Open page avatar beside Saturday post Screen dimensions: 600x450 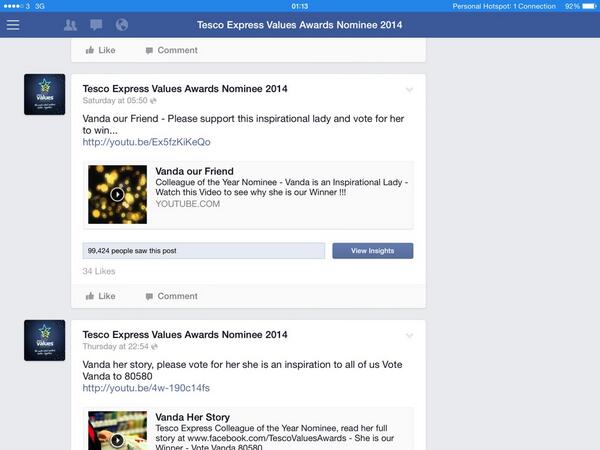coord(44,95)
